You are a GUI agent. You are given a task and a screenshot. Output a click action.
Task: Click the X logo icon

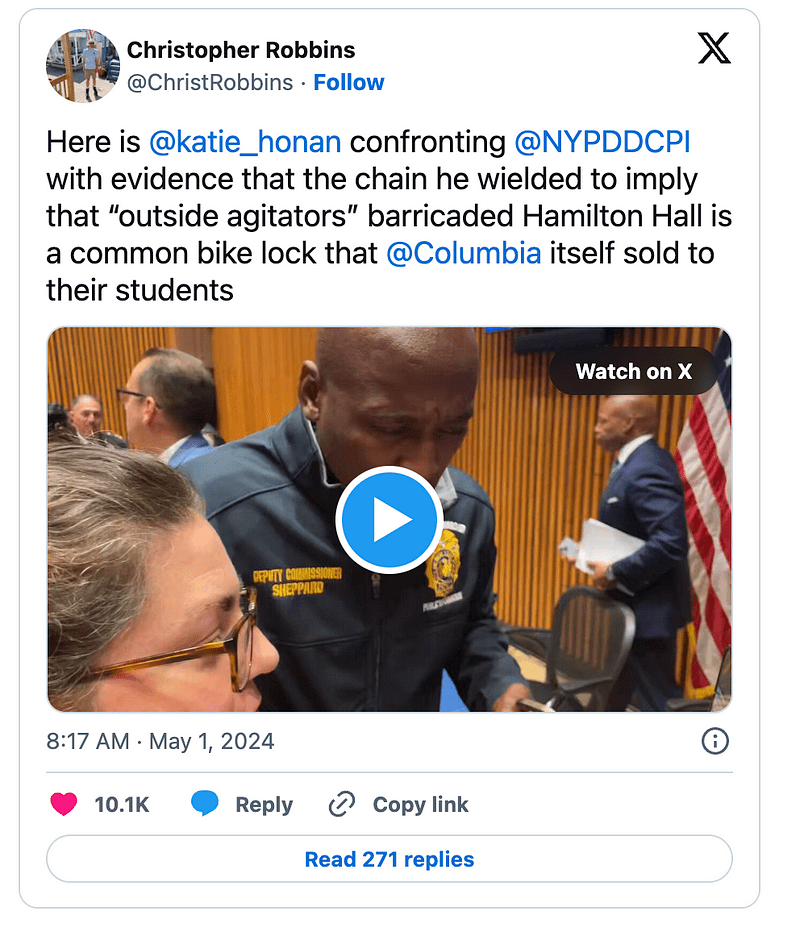point(714,48)
